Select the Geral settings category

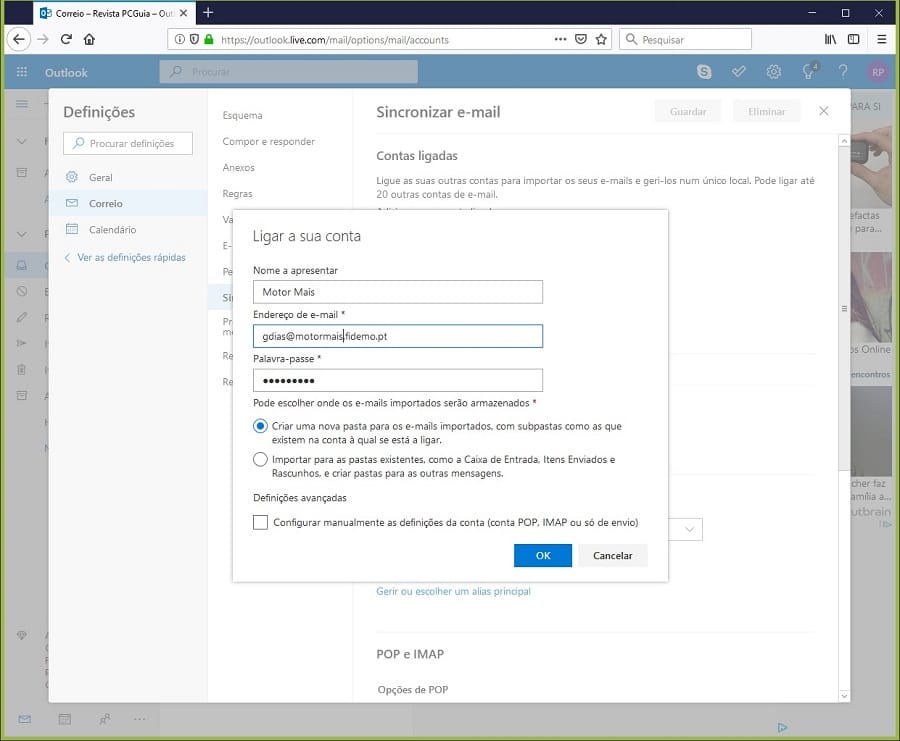coord(100,177)
